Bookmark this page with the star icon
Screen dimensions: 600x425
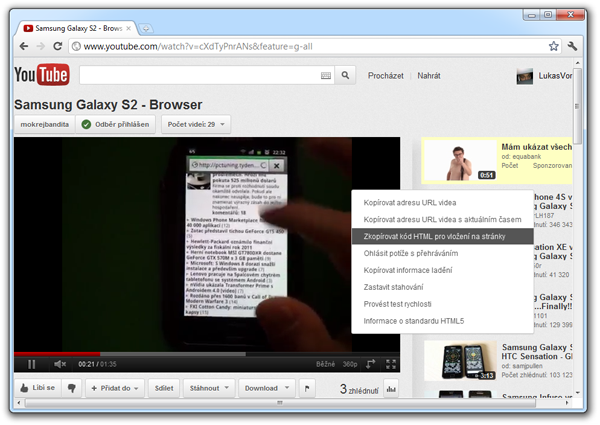tap(553, 46)
